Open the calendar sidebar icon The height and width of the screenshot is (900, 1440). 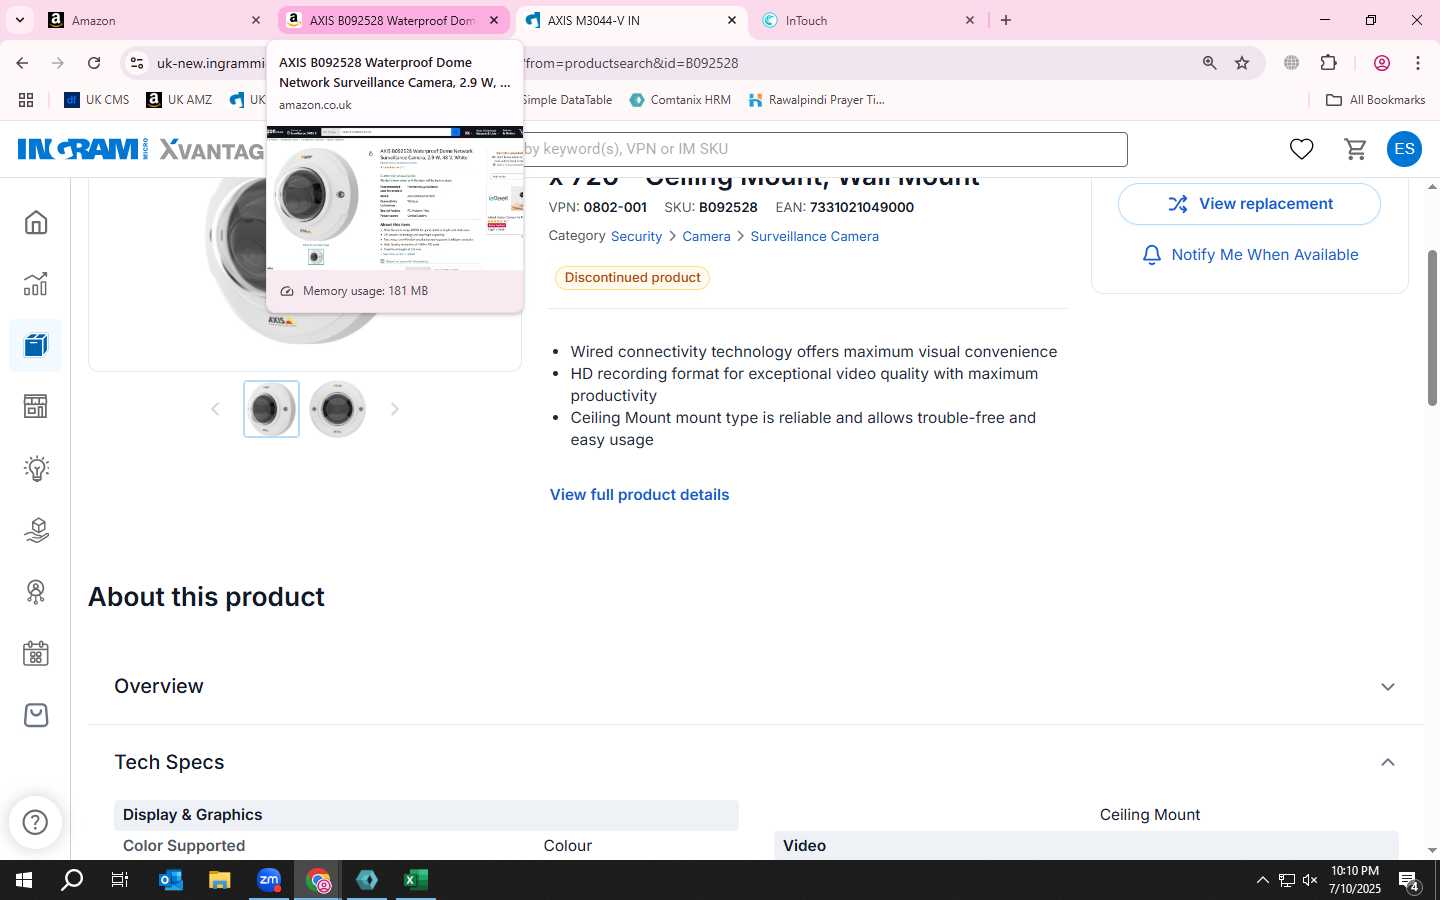coord(36,654)
